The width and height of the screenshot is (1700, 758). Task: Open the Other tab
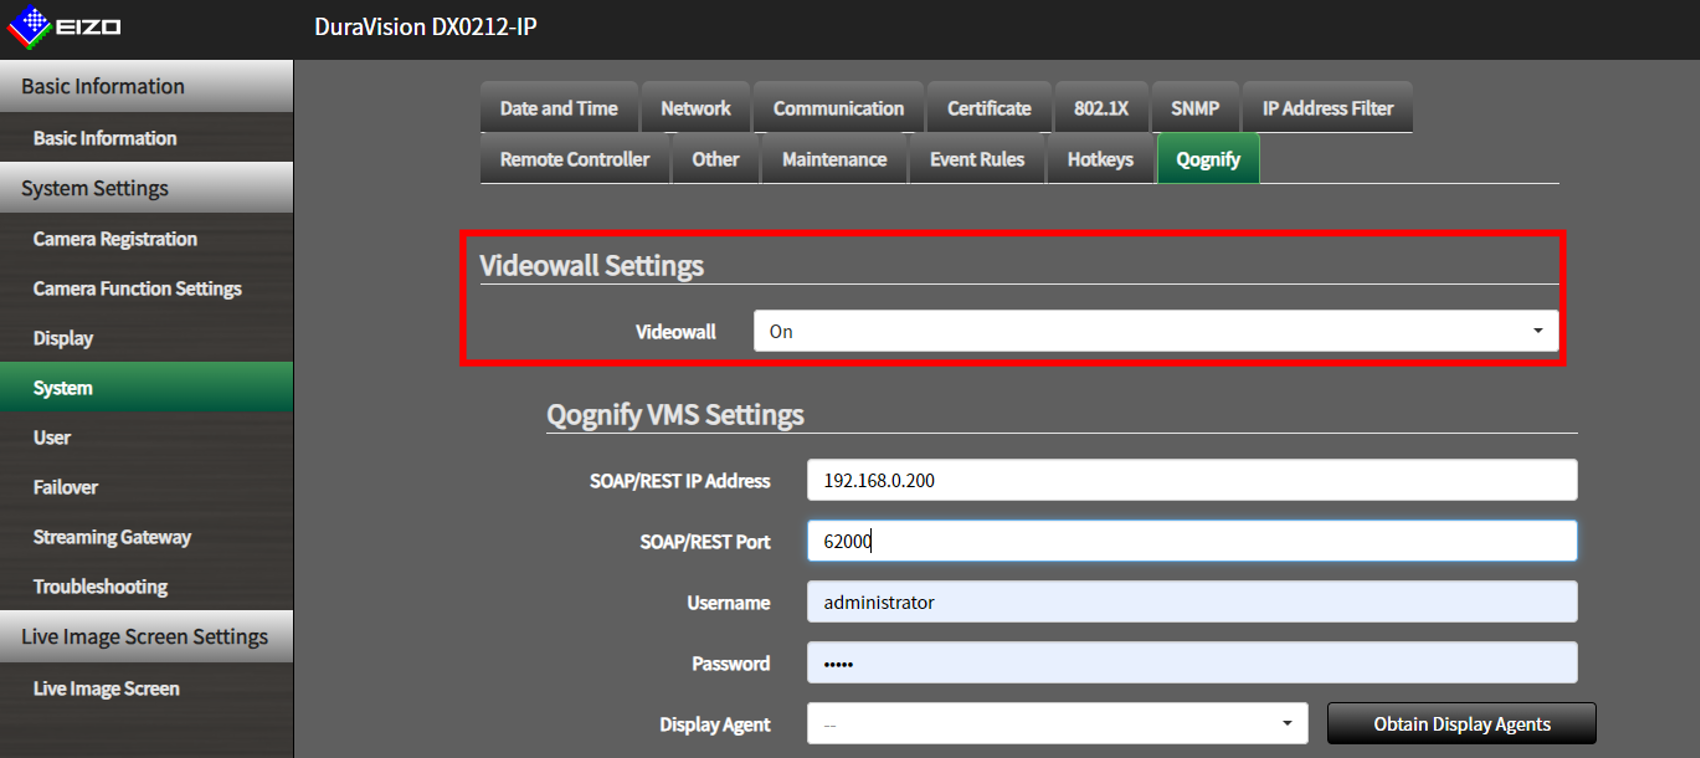click(x=715, y=159)
